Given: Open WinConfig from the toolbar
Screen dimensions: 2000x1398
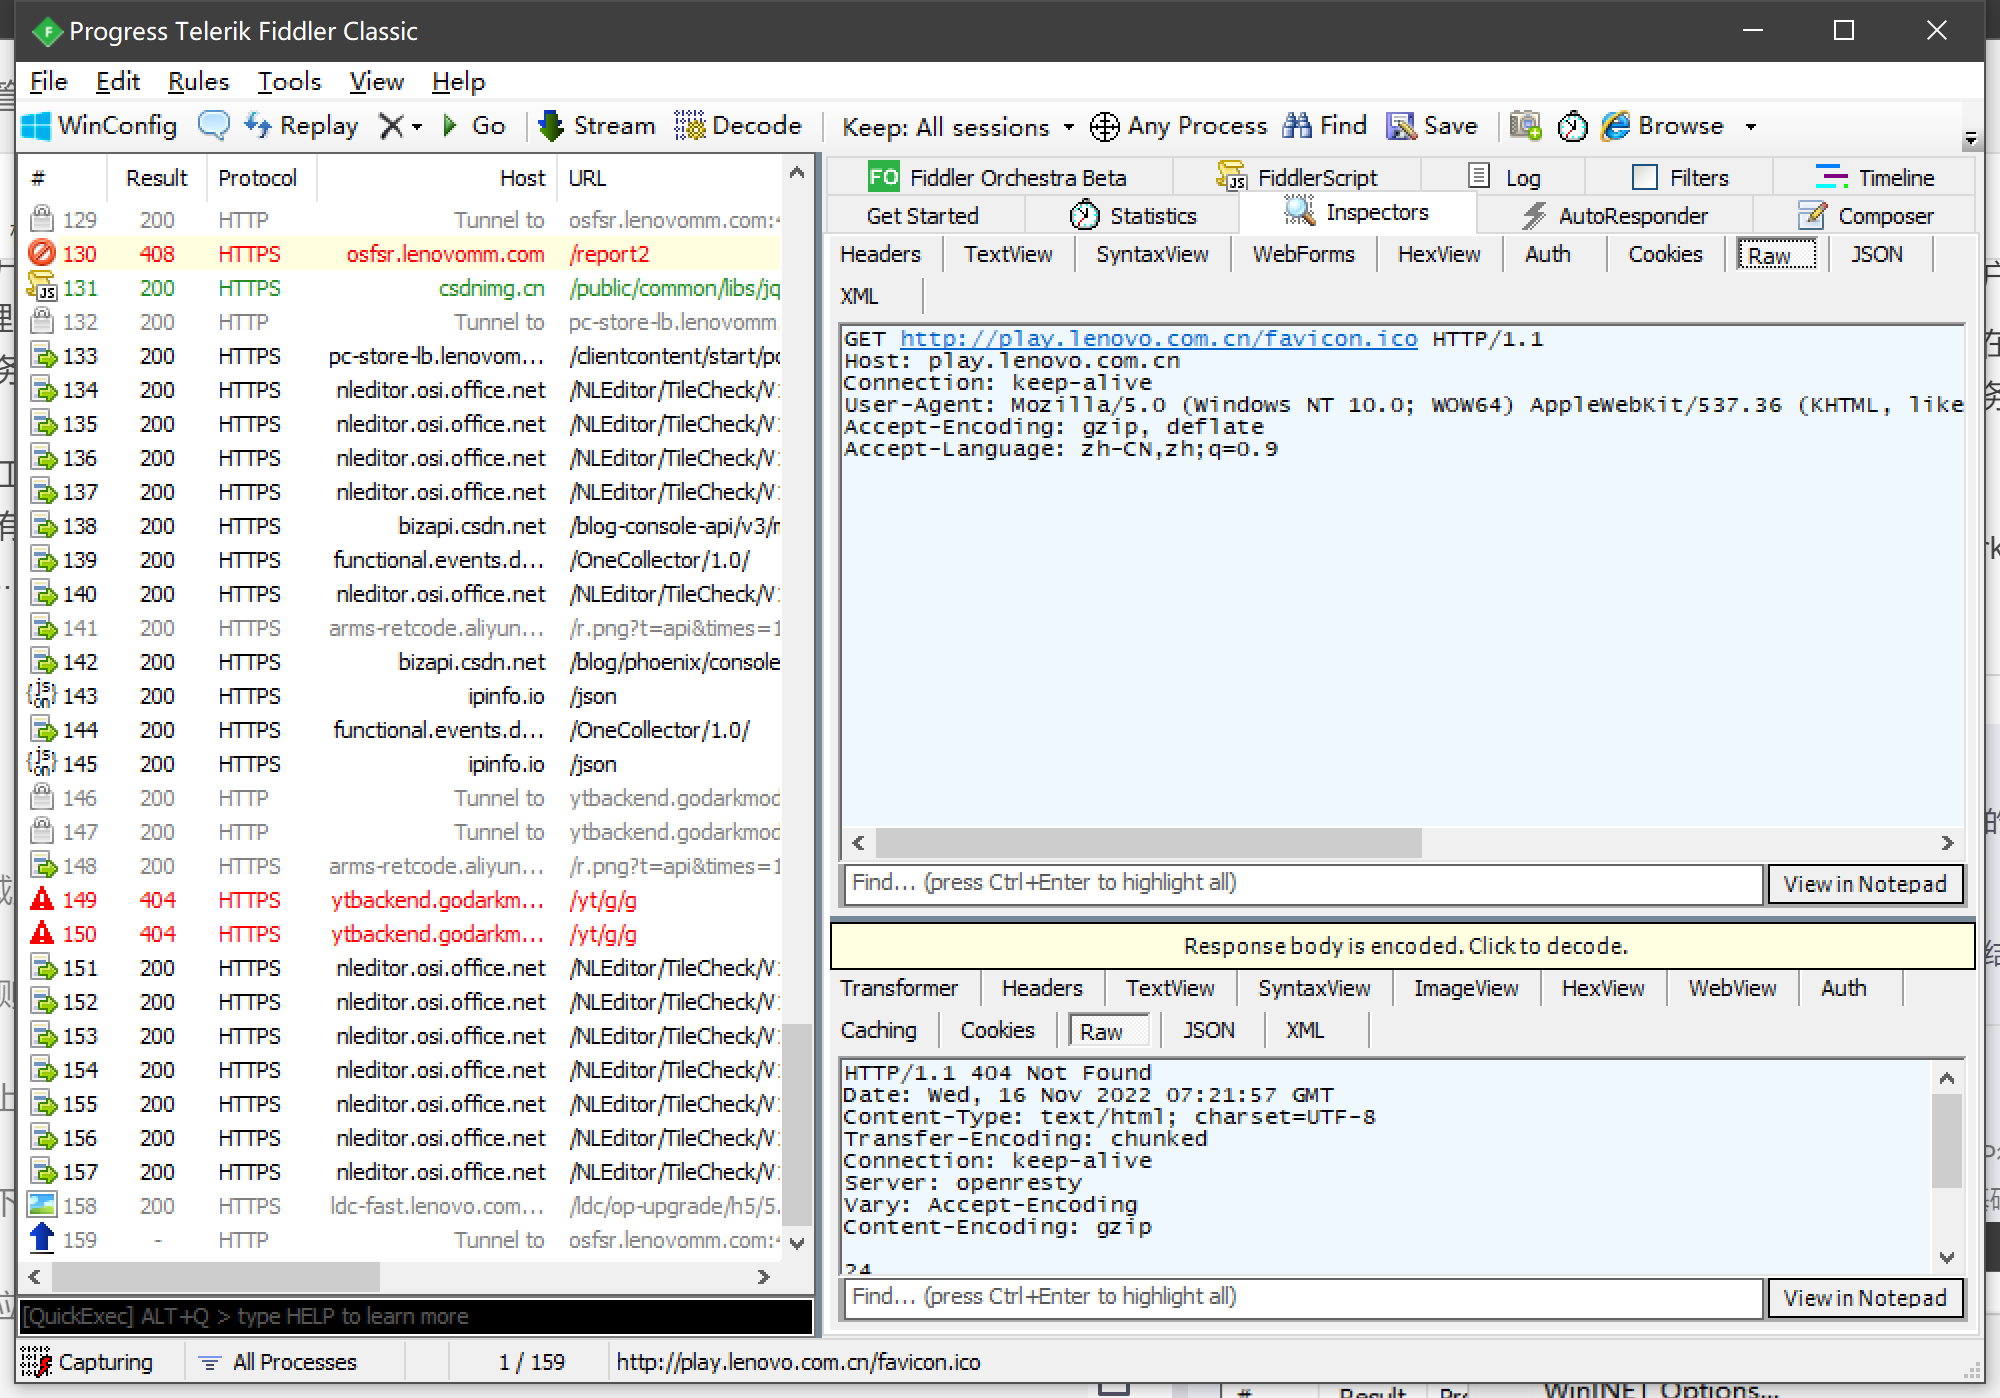Looking at the screenshot, I should (x=99, y=126).
